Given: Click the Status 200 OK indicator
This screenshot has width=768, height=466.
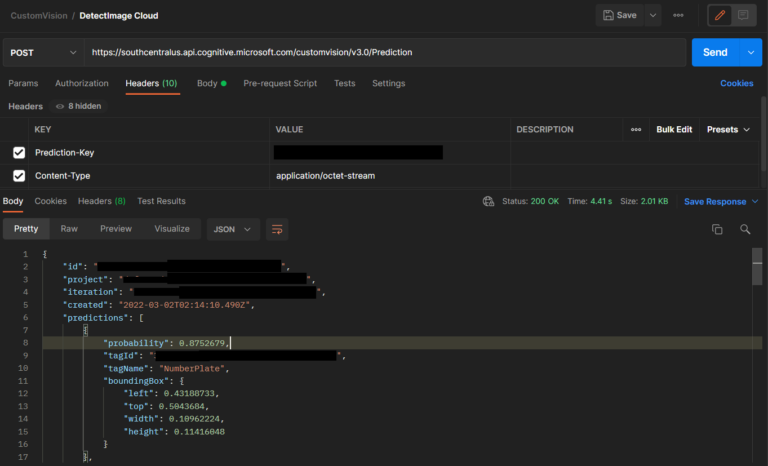Looking at the screenshot, I should [530, 201].
